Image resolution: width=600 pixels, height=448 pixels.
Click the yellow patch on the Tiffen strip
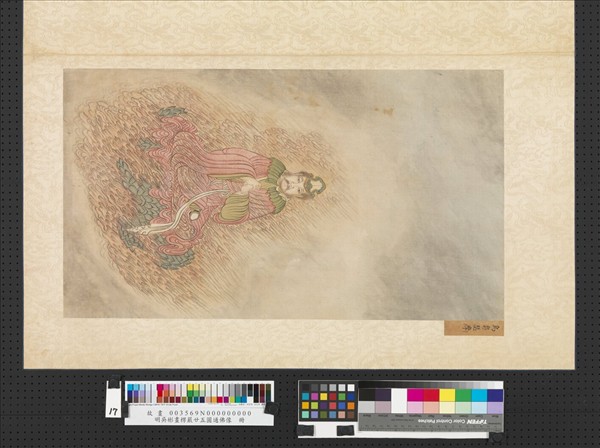pos(447,395)
